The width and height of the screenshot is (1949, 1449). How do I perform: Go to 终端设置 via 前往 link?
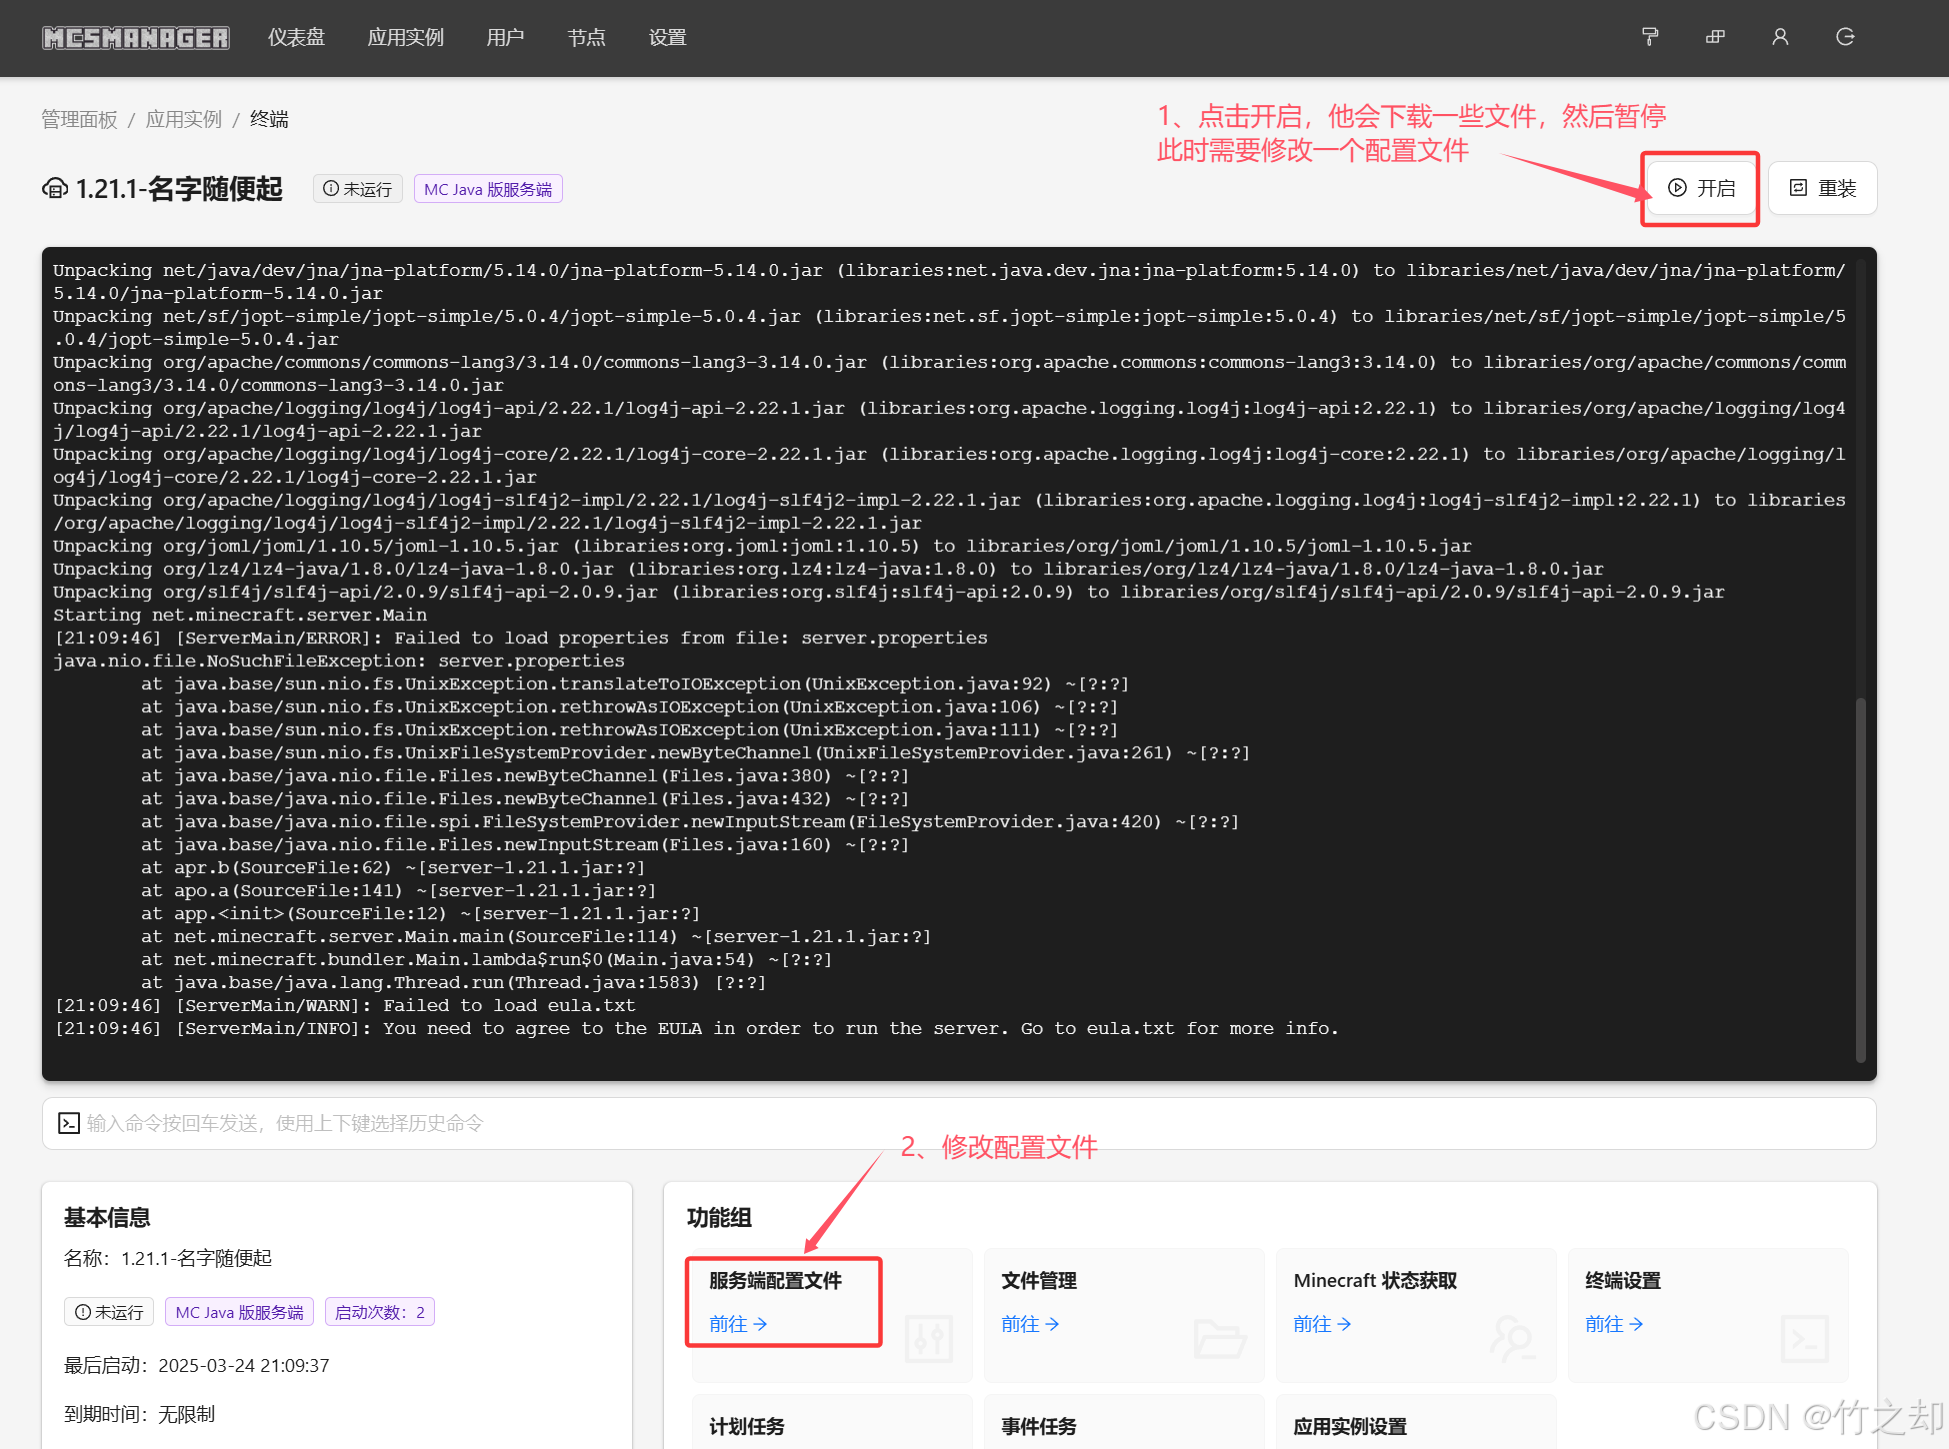pyautogui.click(x=1614, y=1324)
